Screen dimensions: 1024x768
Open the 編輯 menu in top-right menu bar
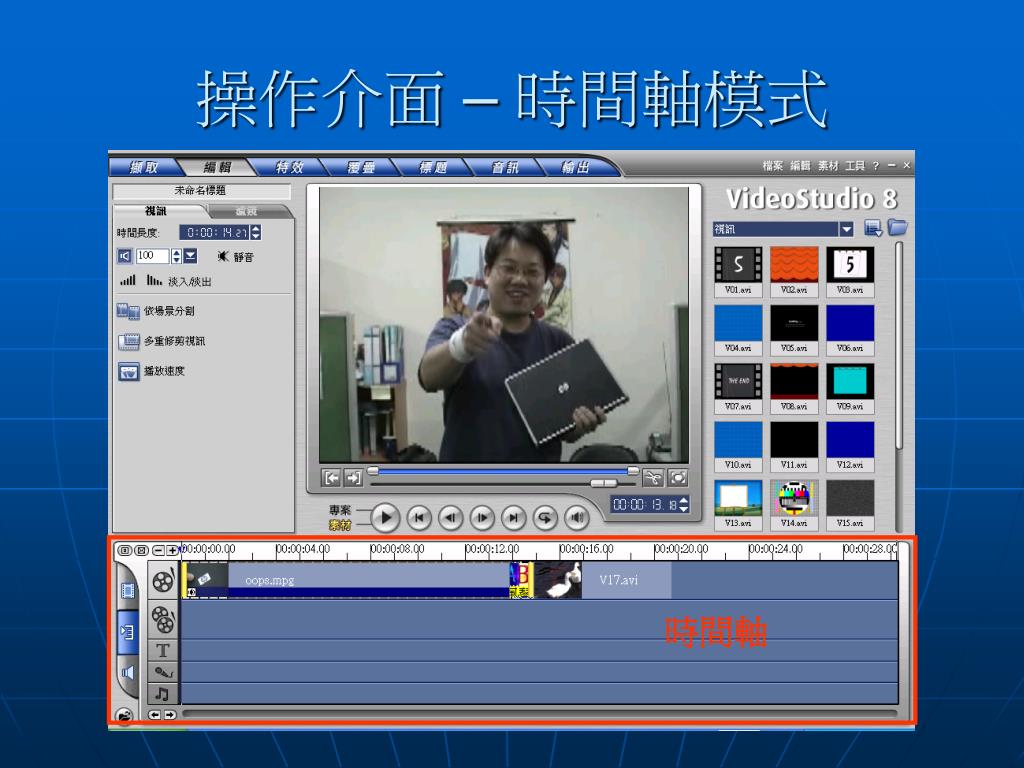800,166
